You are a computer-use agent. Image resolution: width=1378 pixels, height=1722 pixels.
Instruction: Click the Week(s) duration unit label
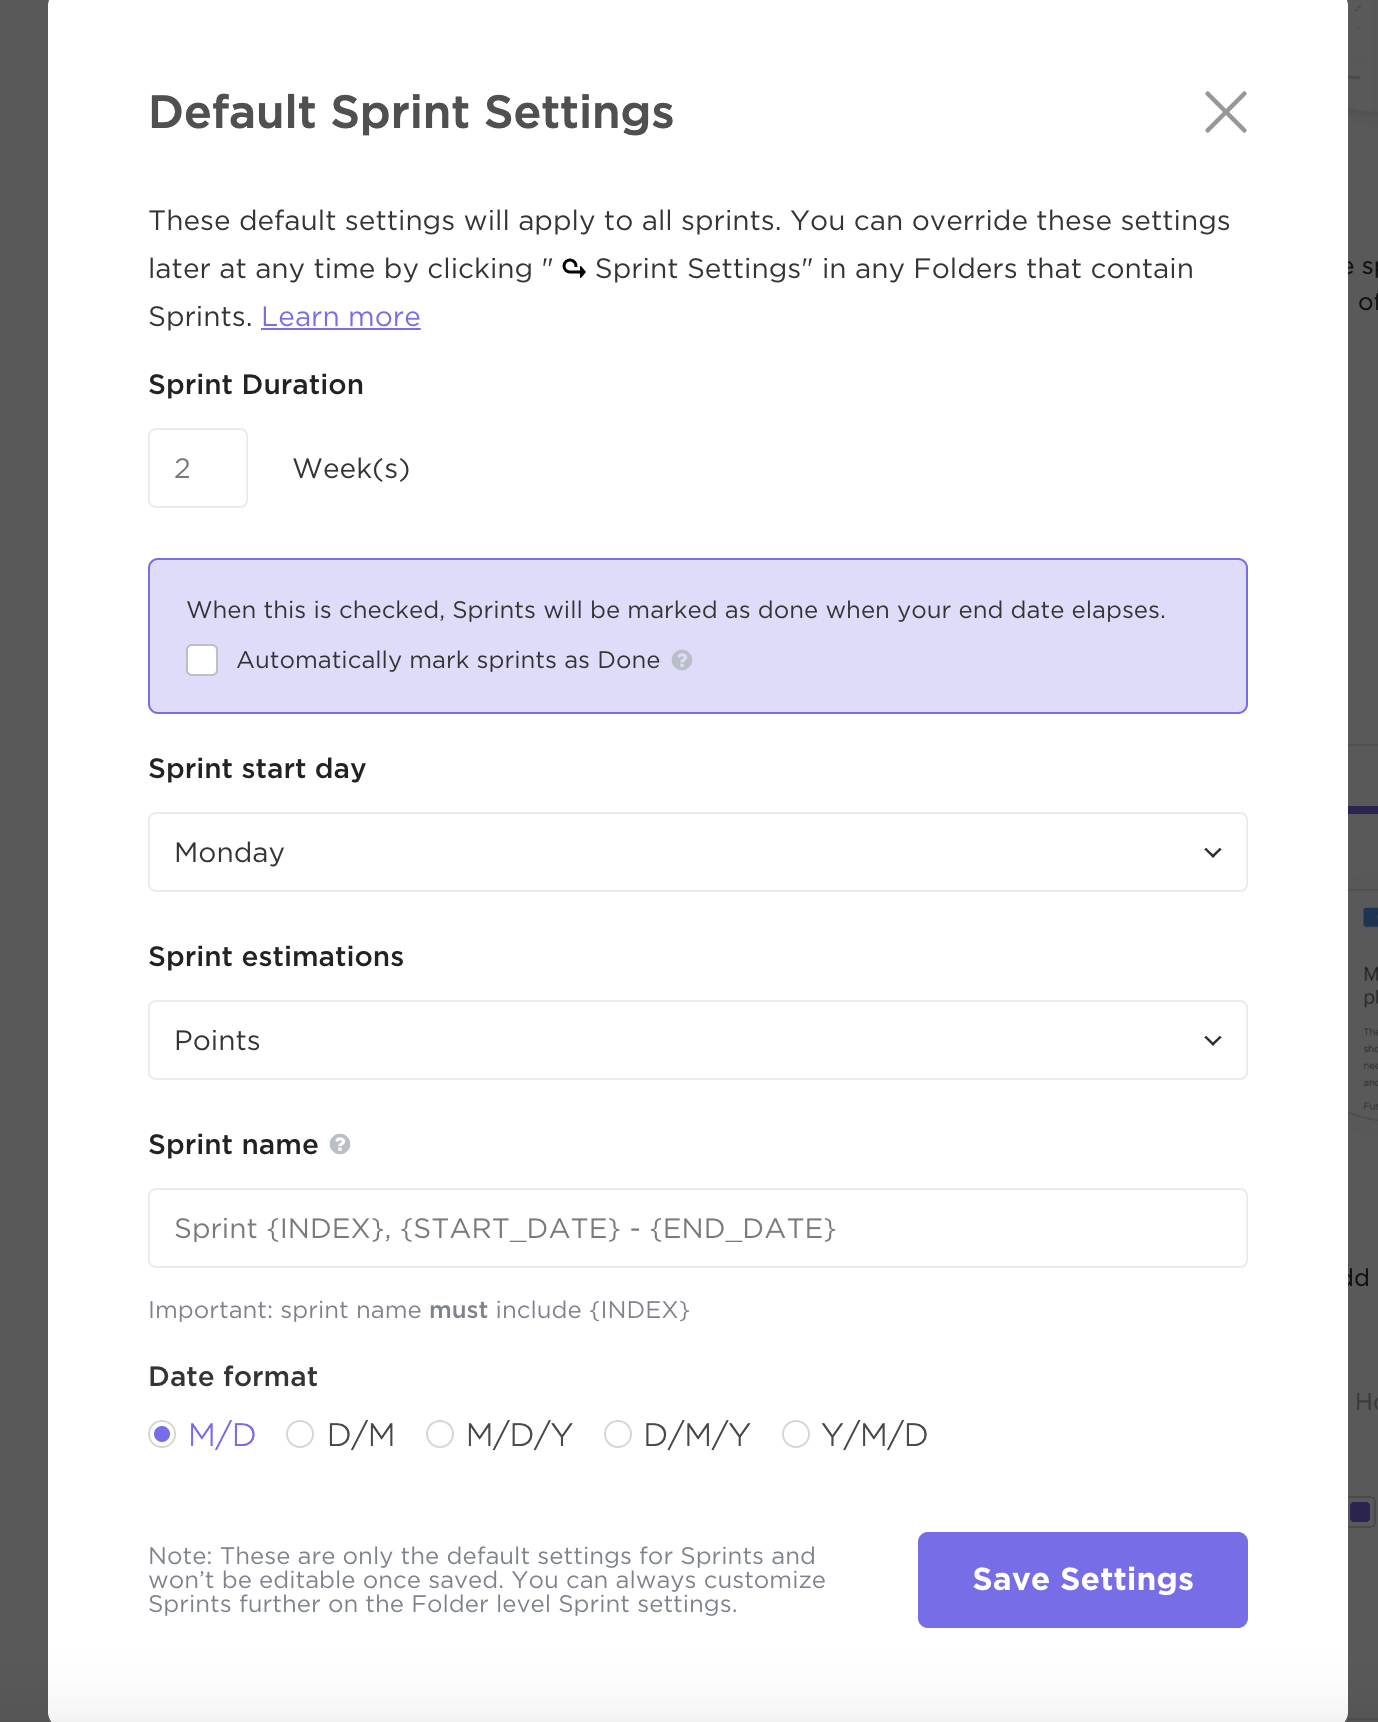point(351,468)
